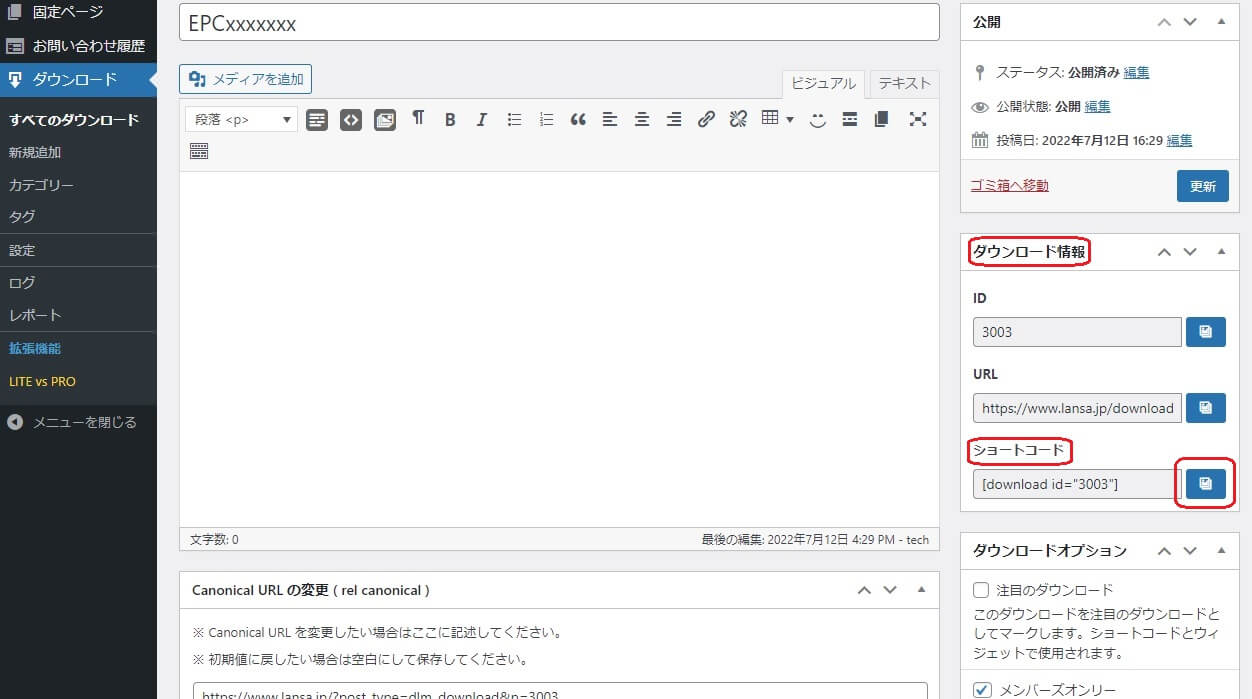1252x699 pixels.
Task: Click the shortcode field [download id="3003"]
Action: (1077, 484)
